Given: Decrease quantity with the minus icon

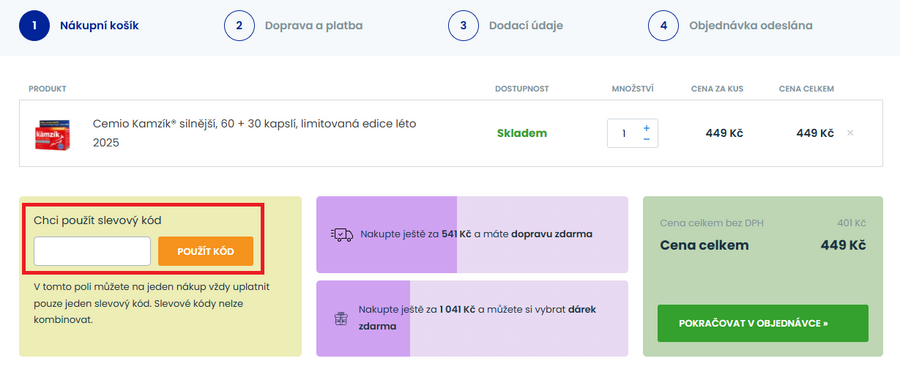Looking at the screenshot, I should [646, 140].
